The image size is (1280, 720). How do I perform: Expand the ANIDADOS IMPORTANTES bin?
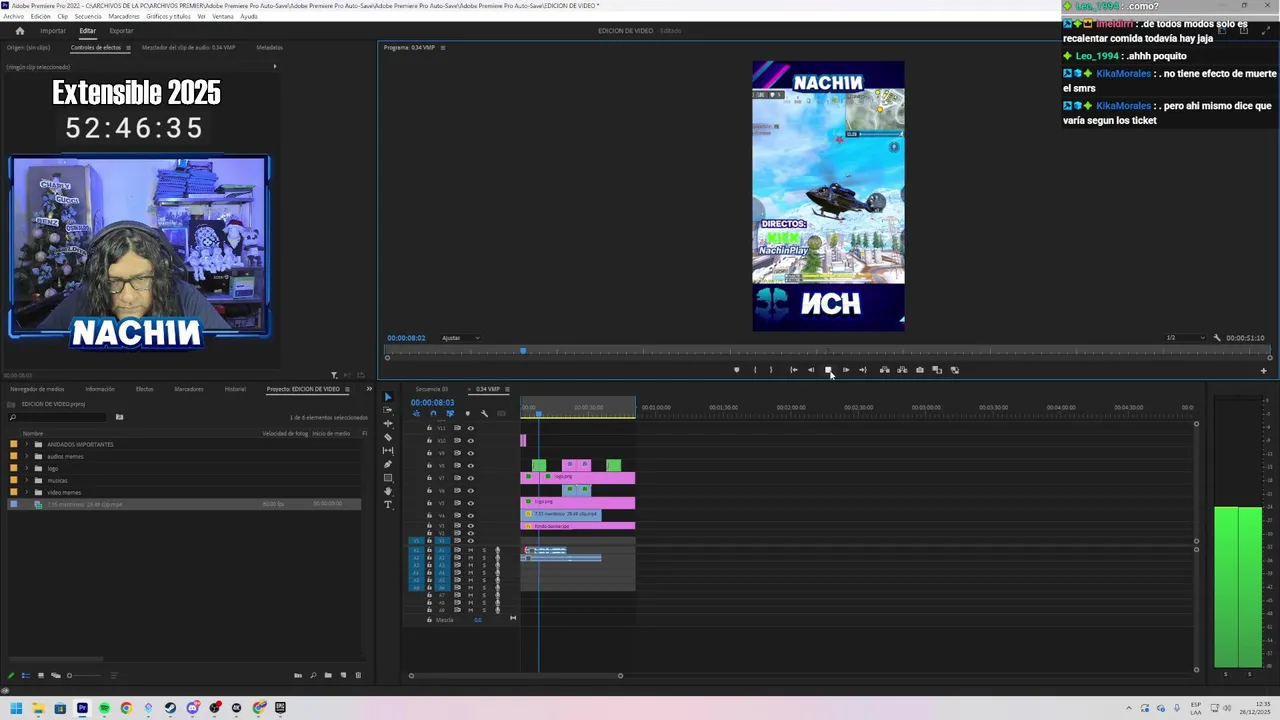pos(27,444)
